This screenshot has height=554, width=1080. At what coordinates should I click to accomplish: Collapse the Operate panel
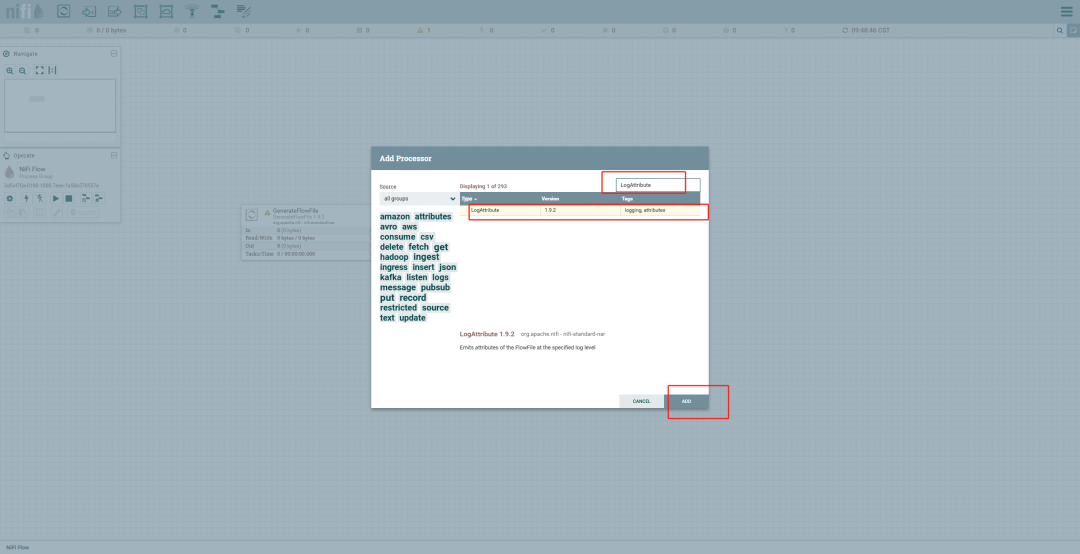(x=114, y=156)
